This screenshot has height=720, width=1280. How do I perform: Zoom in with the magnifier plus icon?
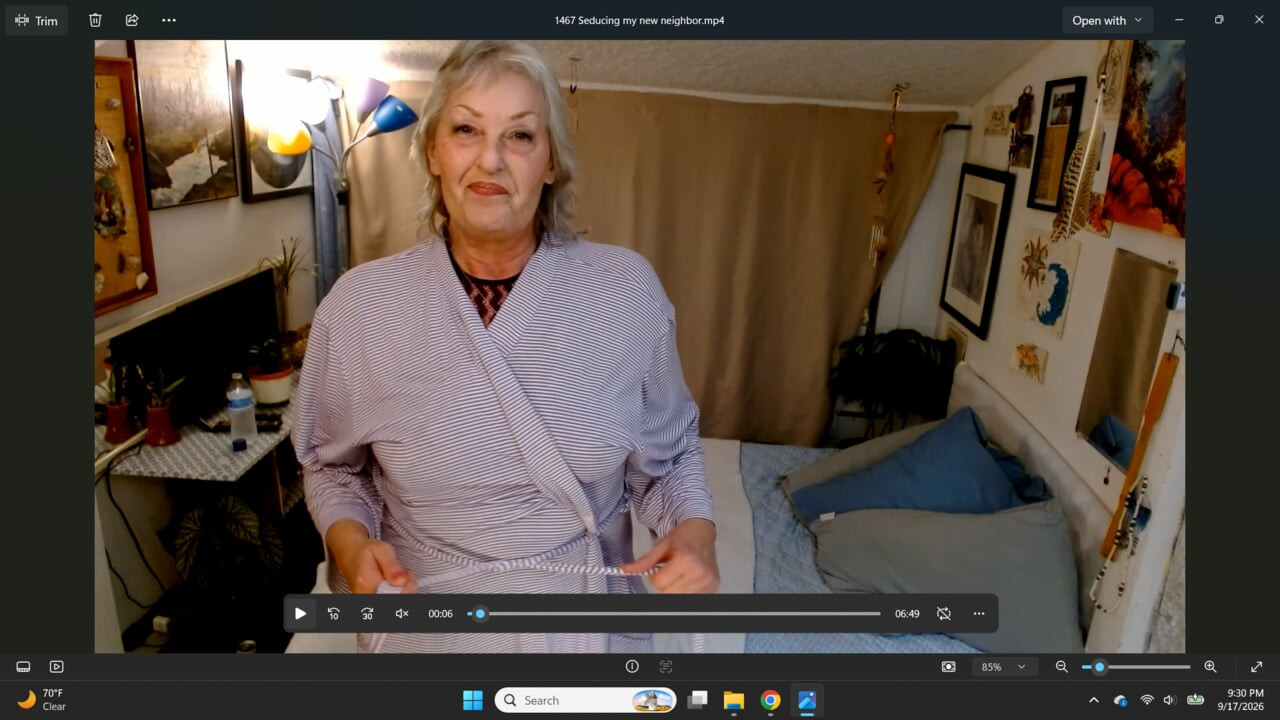point(1210,667)
